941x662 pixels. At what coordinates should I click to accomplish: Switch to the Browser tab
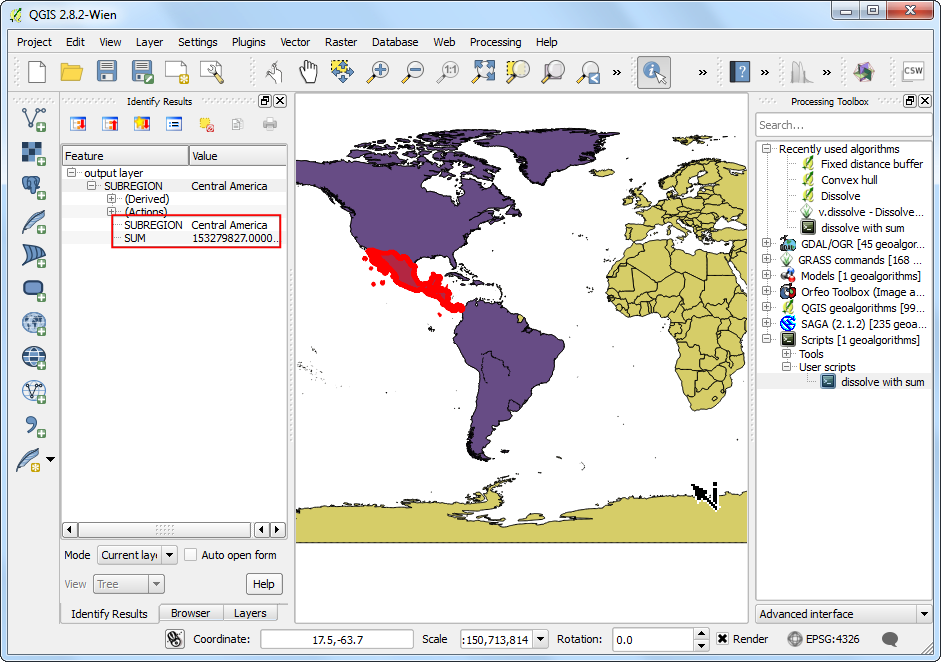click(190, 613)
